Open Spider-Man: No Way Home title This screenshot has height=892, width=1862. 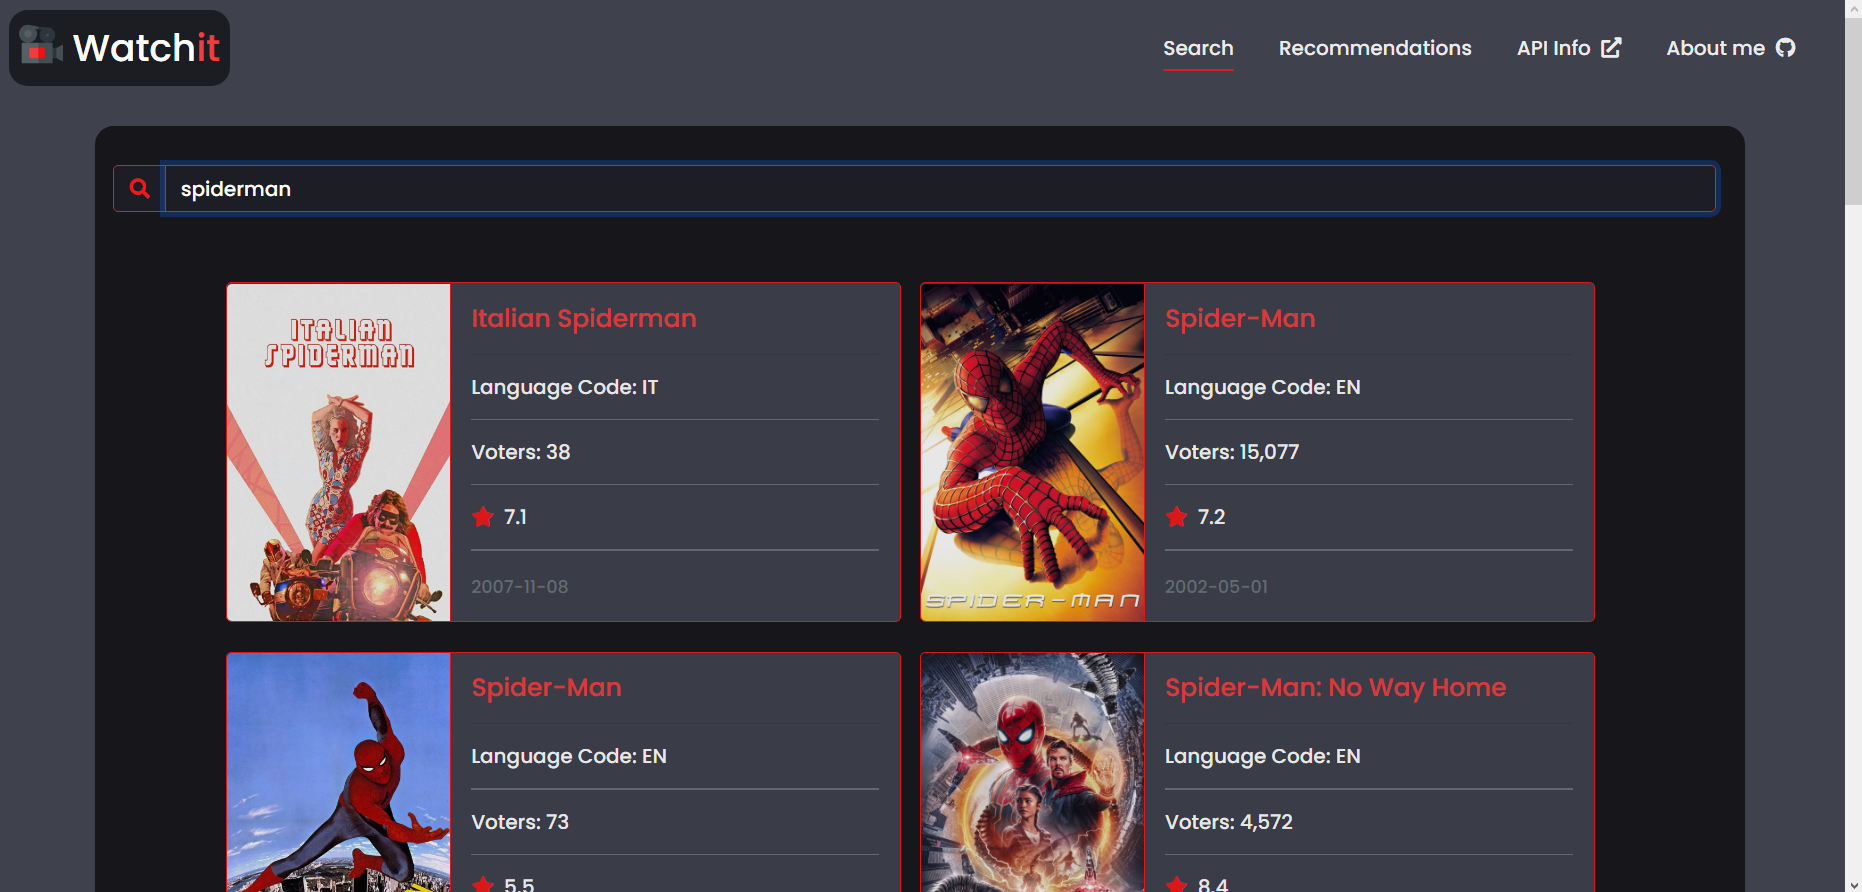1335,687
